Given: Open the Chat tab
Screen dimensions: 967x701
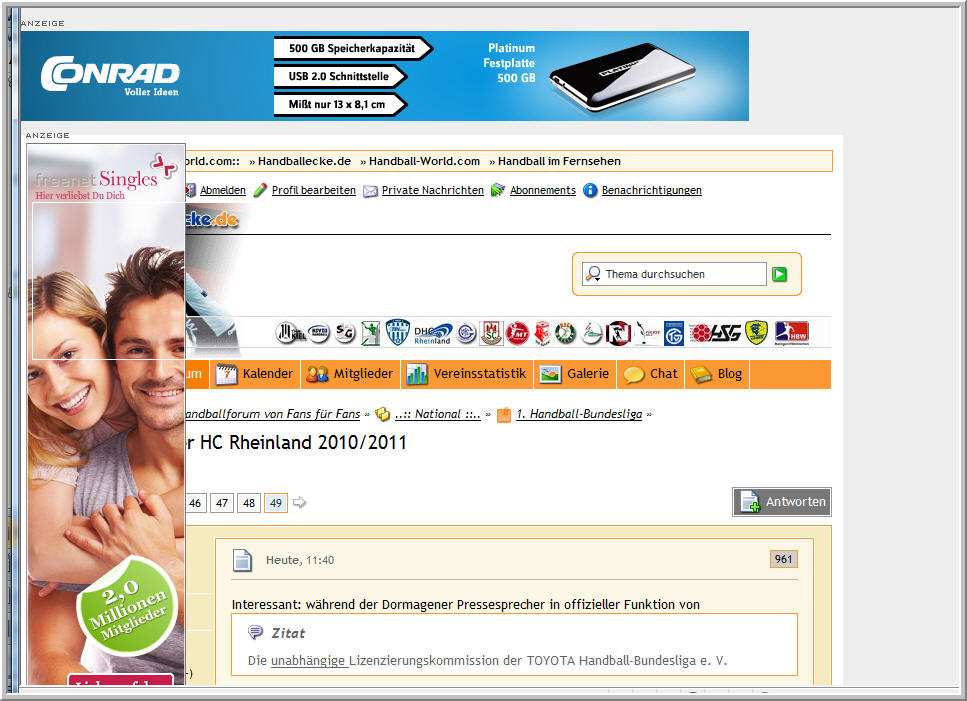Looking at the screenshot, I should coord(651,374).
